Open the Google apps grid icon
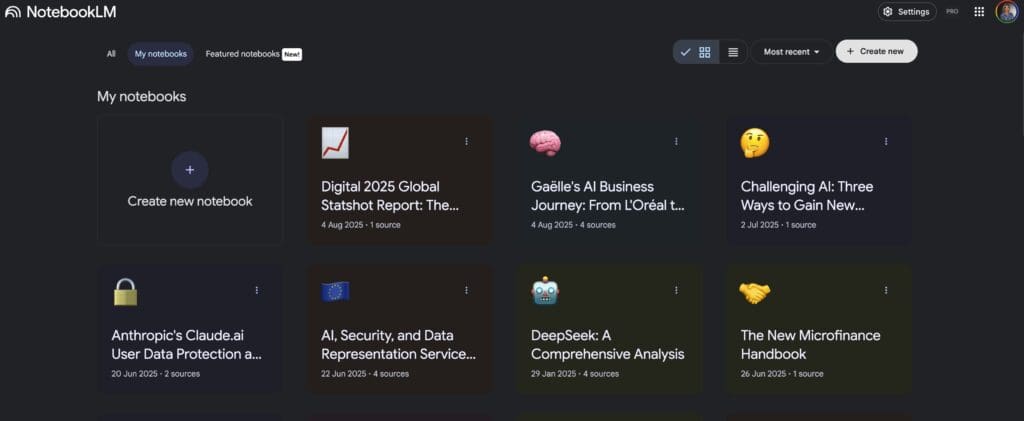The image size is (1024, 421). click(979, 12)
